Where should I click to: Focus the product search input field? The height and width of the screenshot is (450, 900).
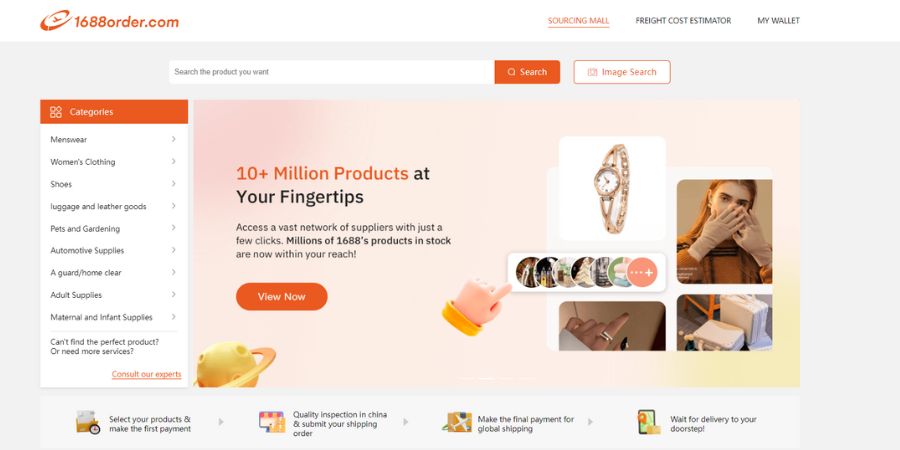pos(332,72)
